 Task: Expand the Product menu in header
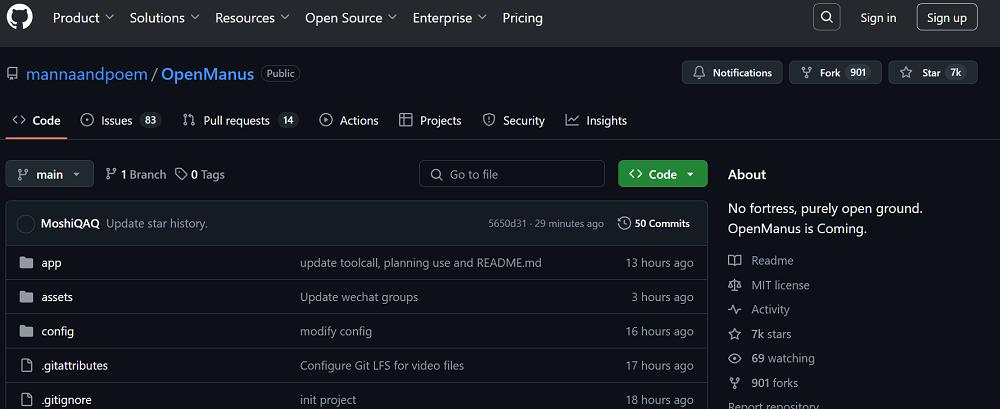pyautogui.click(x=83, y=18)
